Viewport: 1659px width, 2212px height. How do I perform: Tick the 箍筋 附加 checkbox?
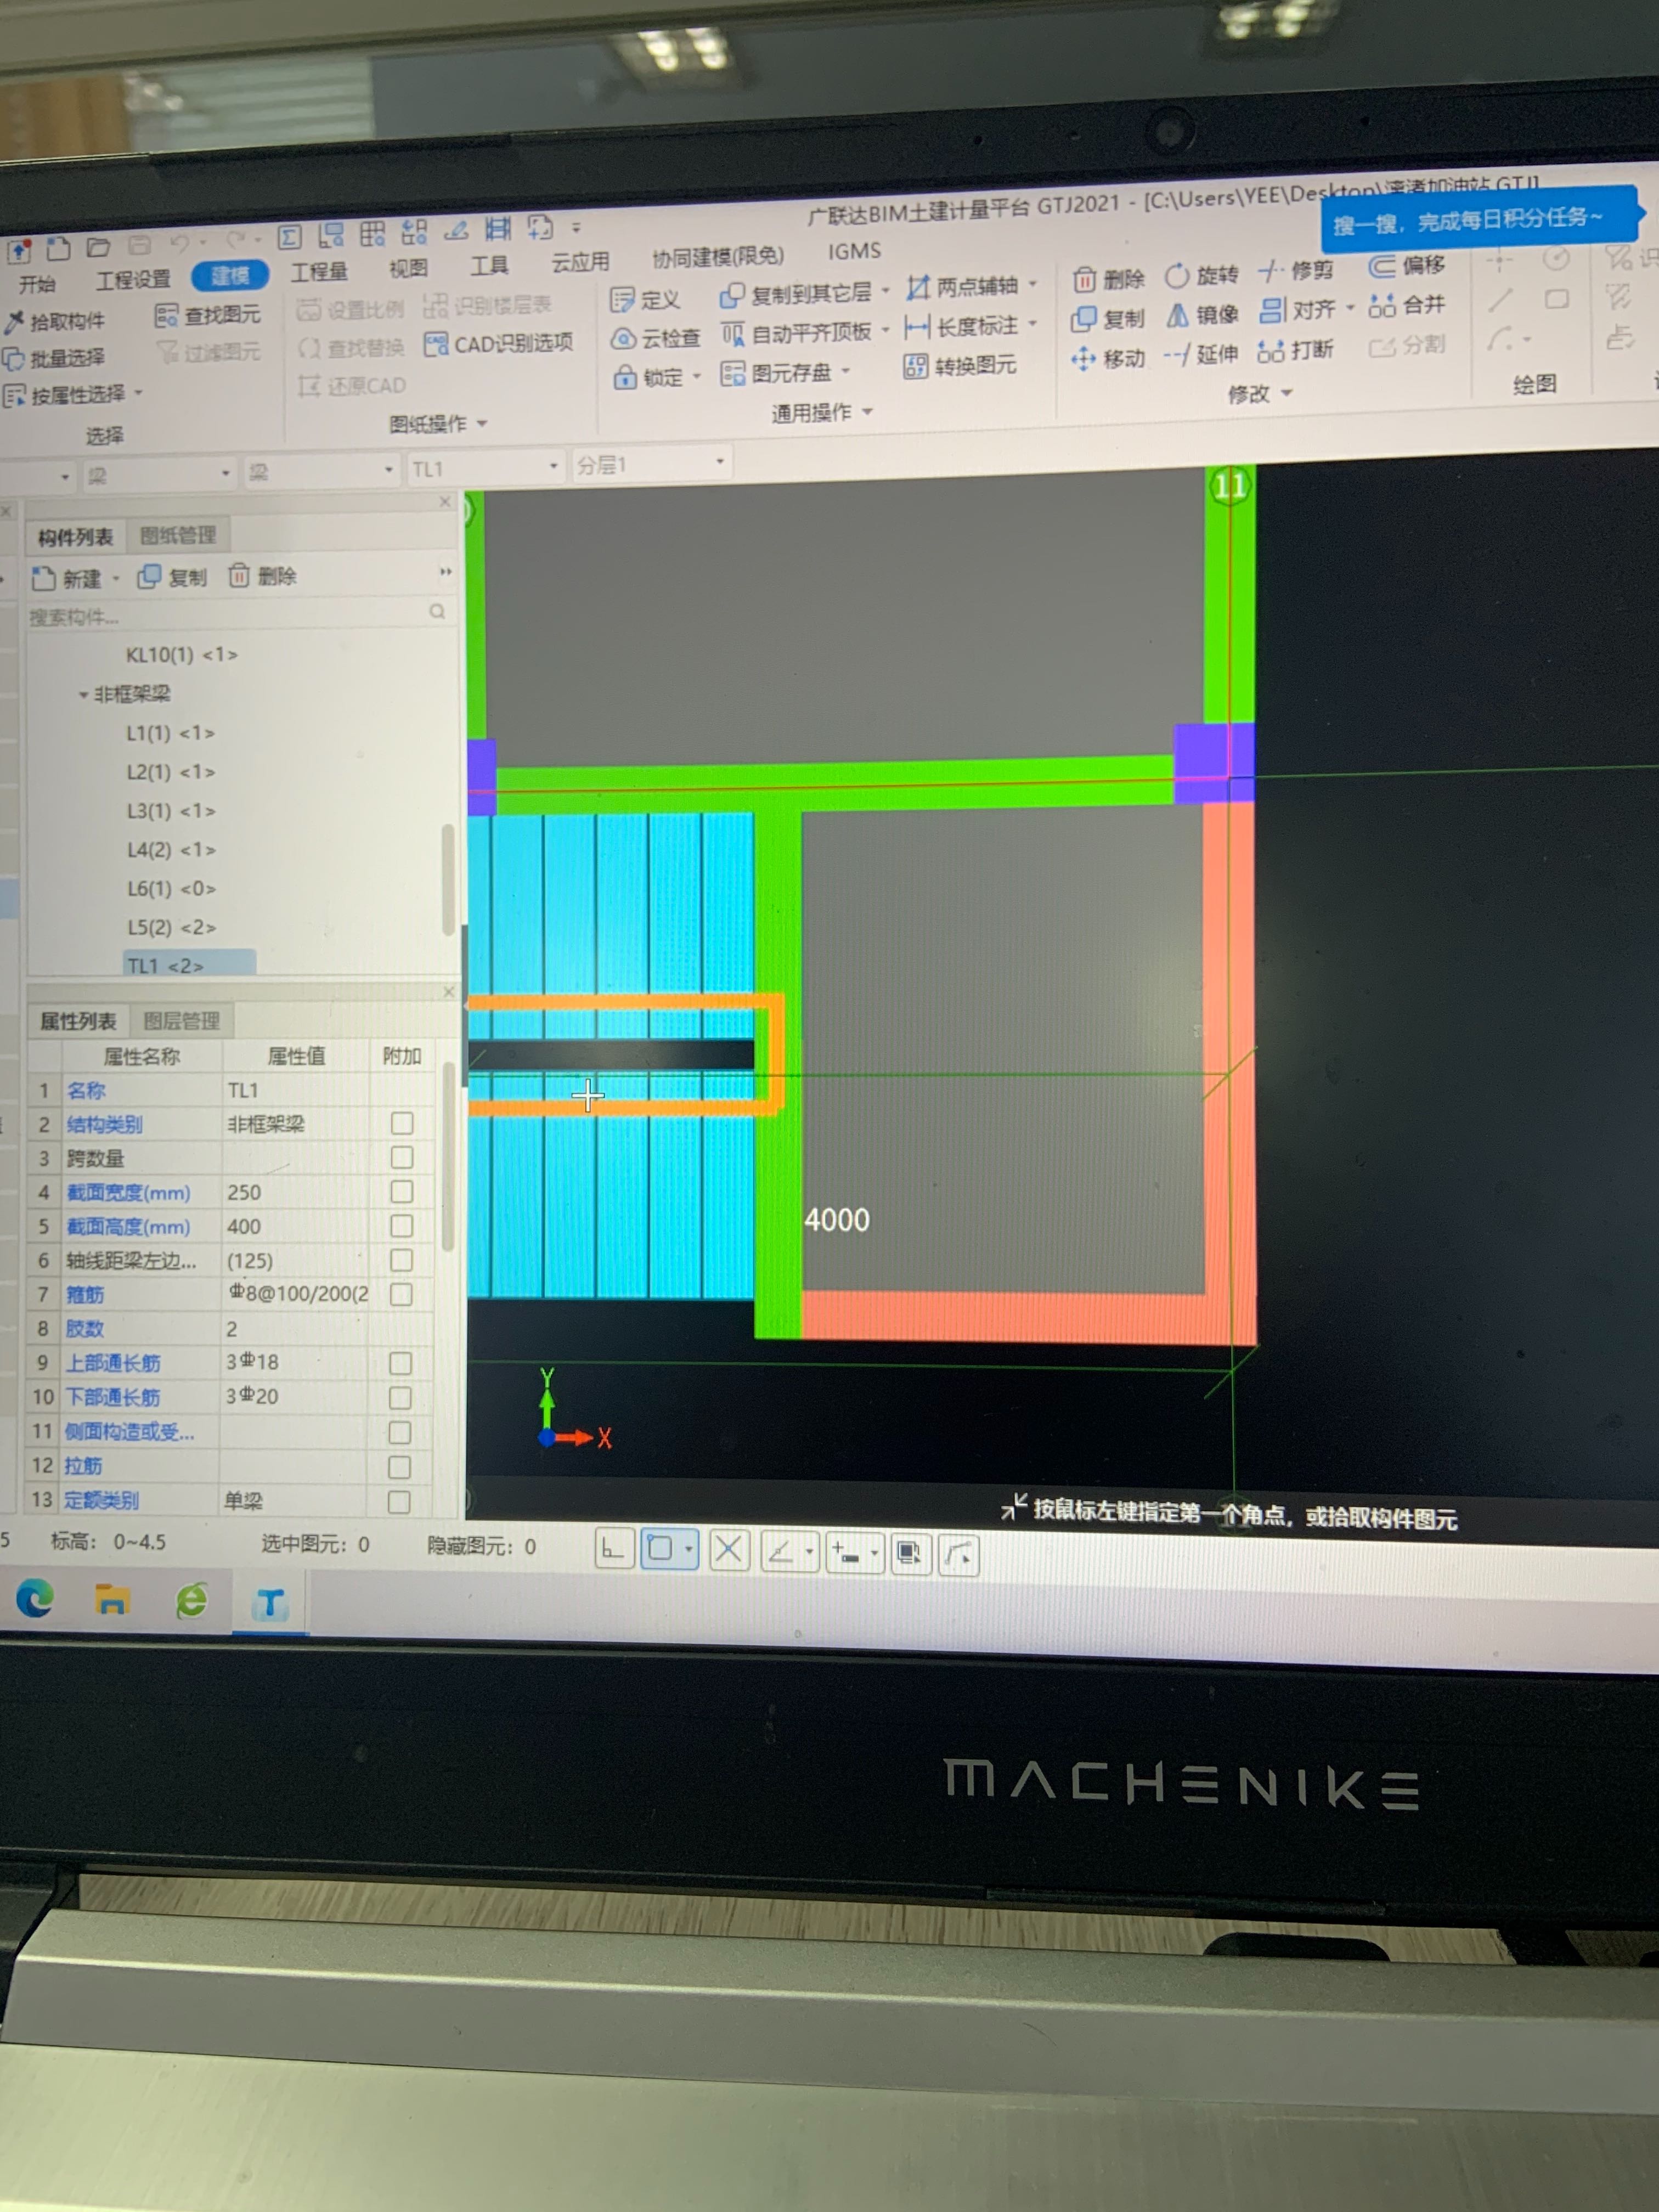pyautogui.click(x=401, y=1294)
